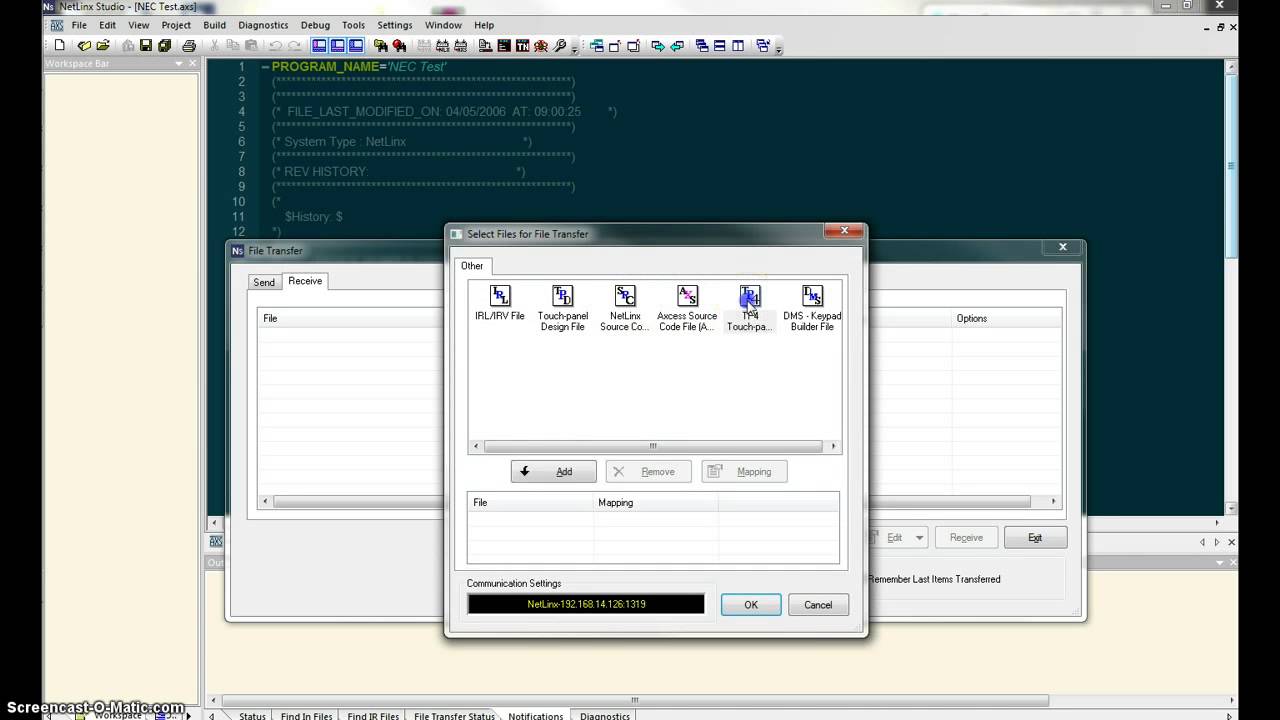Click the Mapping column header

point(656,502)
